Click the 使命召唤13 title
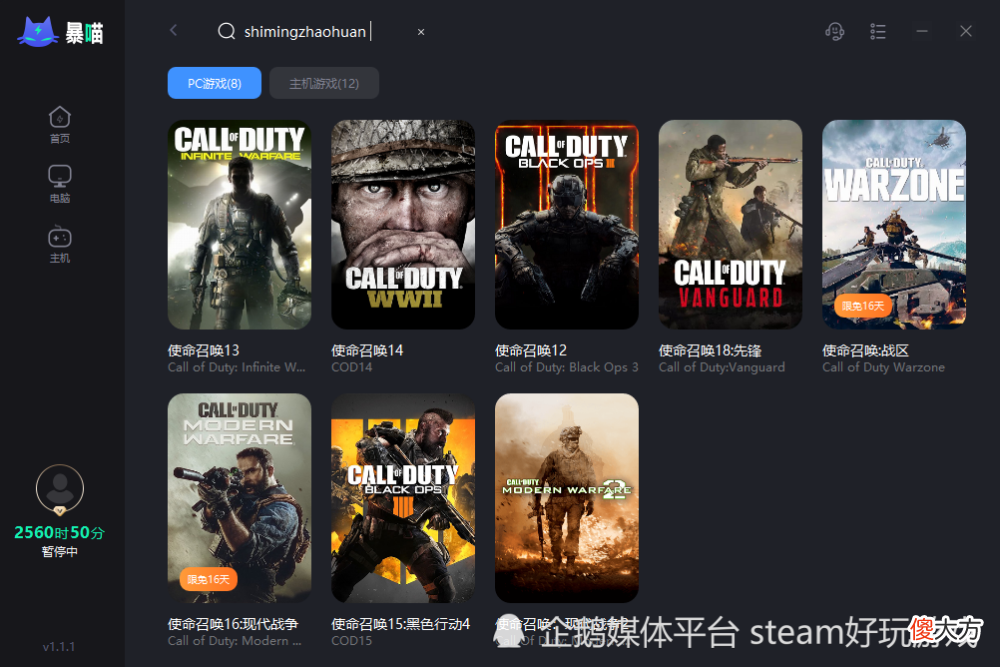 [203, 350]
